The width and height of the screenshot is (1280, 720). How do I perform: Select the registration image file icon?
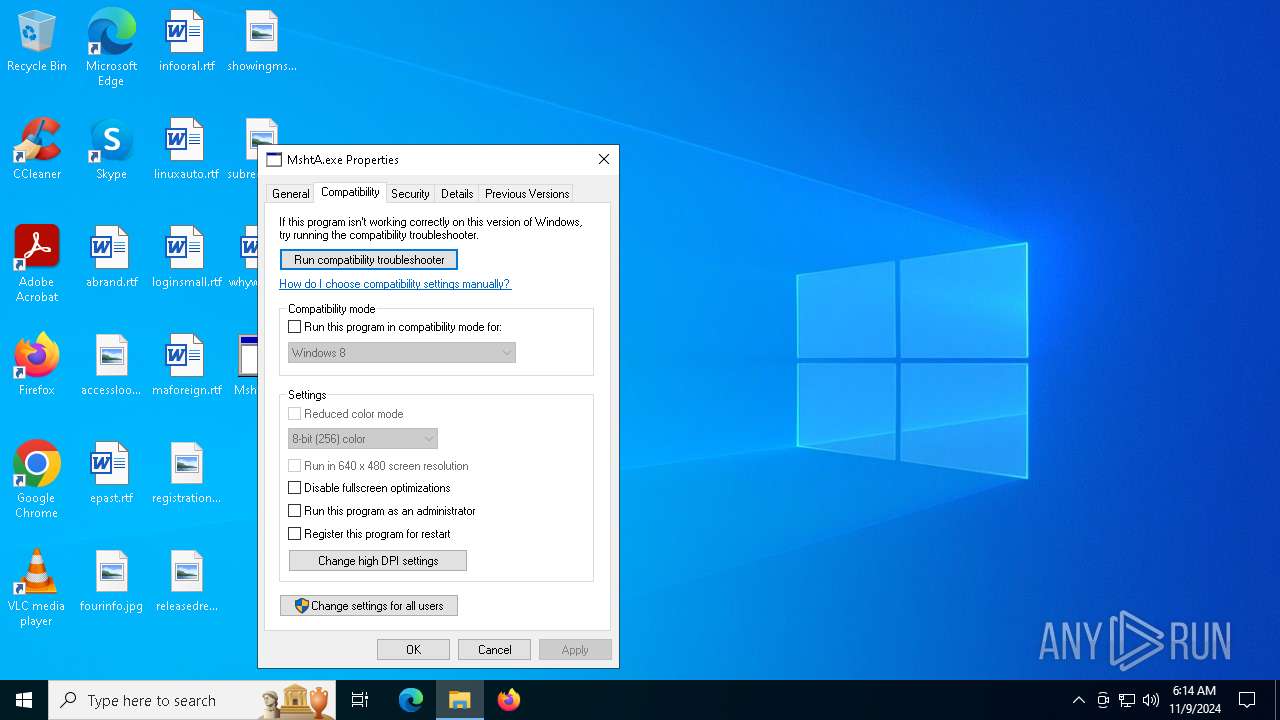pos(186,474)
